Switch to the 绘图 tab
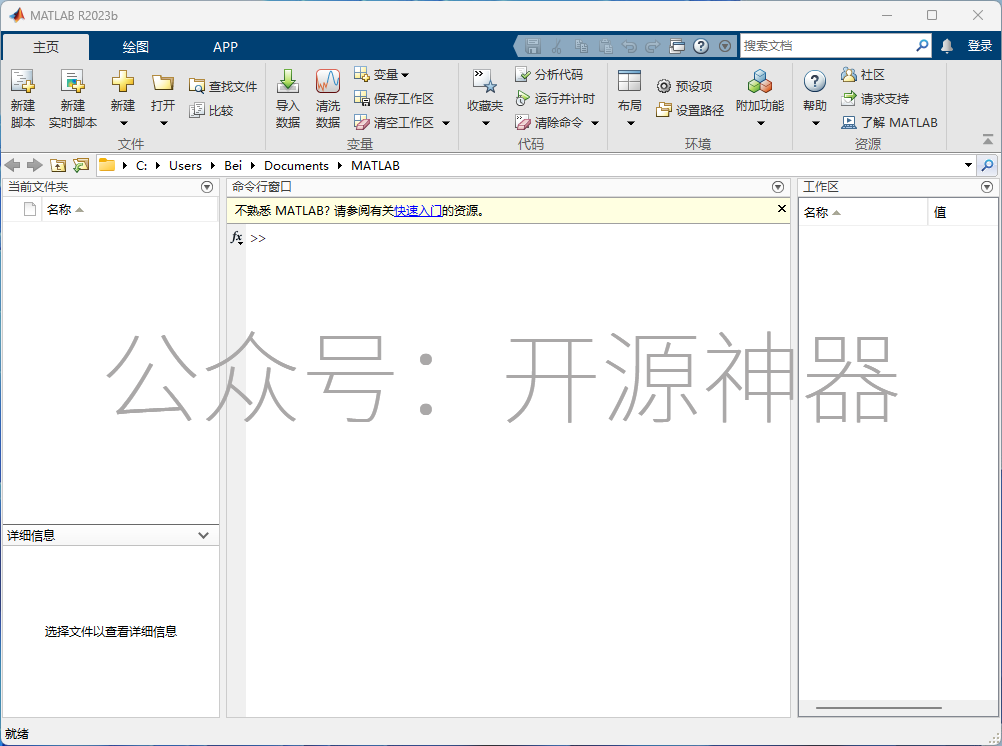 [x=135, y=47]
